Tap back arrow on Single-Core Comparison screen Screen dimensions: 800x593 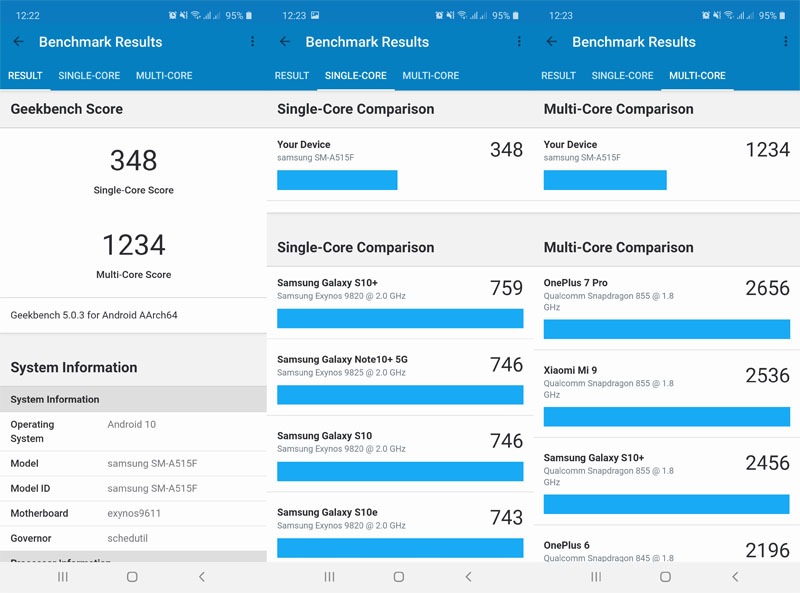click(x=285, y=42)
